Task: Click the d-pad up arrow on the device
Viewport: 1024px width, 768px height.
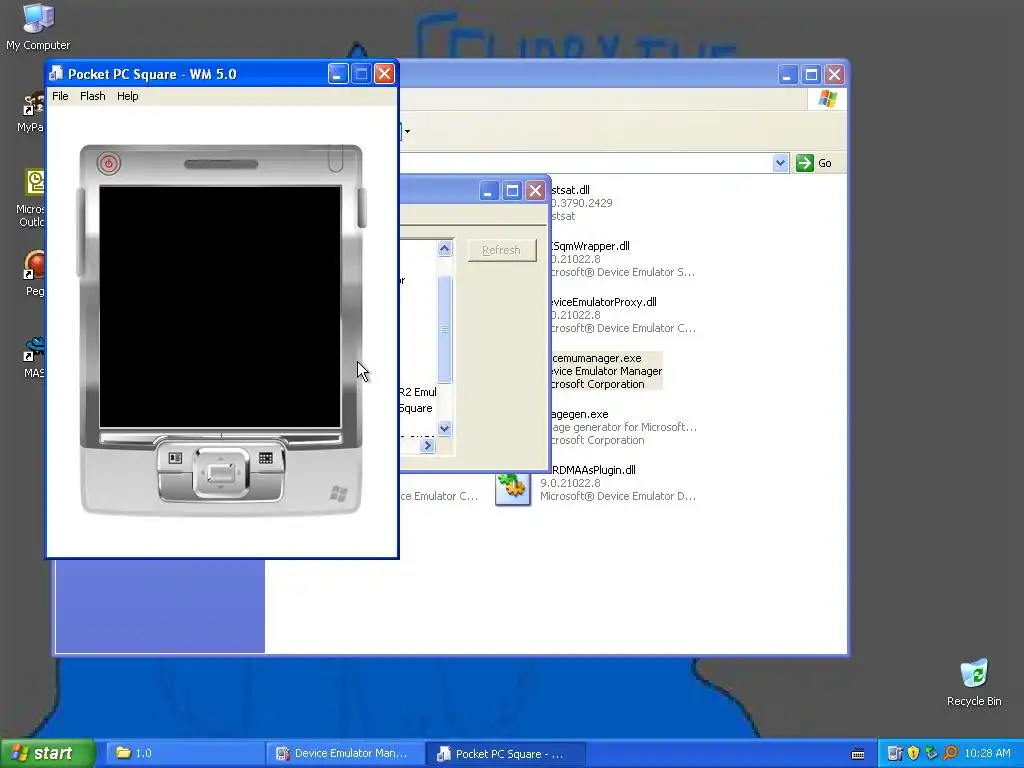Action: click(x=221, y=458)
